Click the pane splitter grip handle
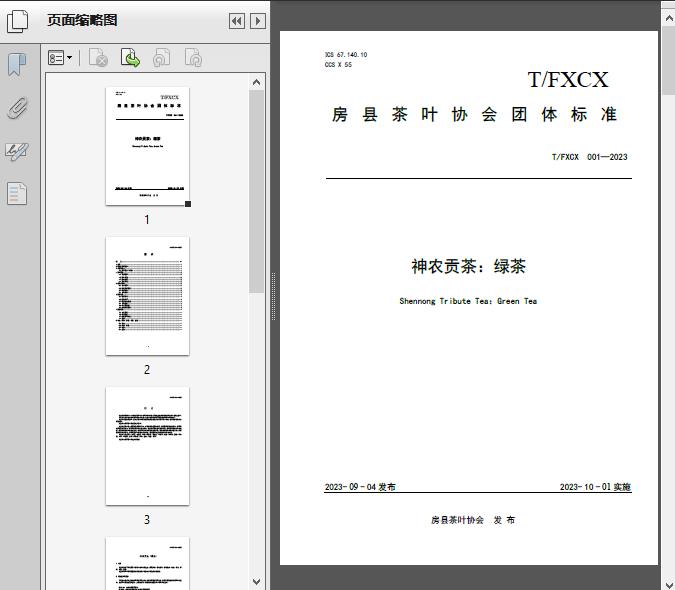 273,296
